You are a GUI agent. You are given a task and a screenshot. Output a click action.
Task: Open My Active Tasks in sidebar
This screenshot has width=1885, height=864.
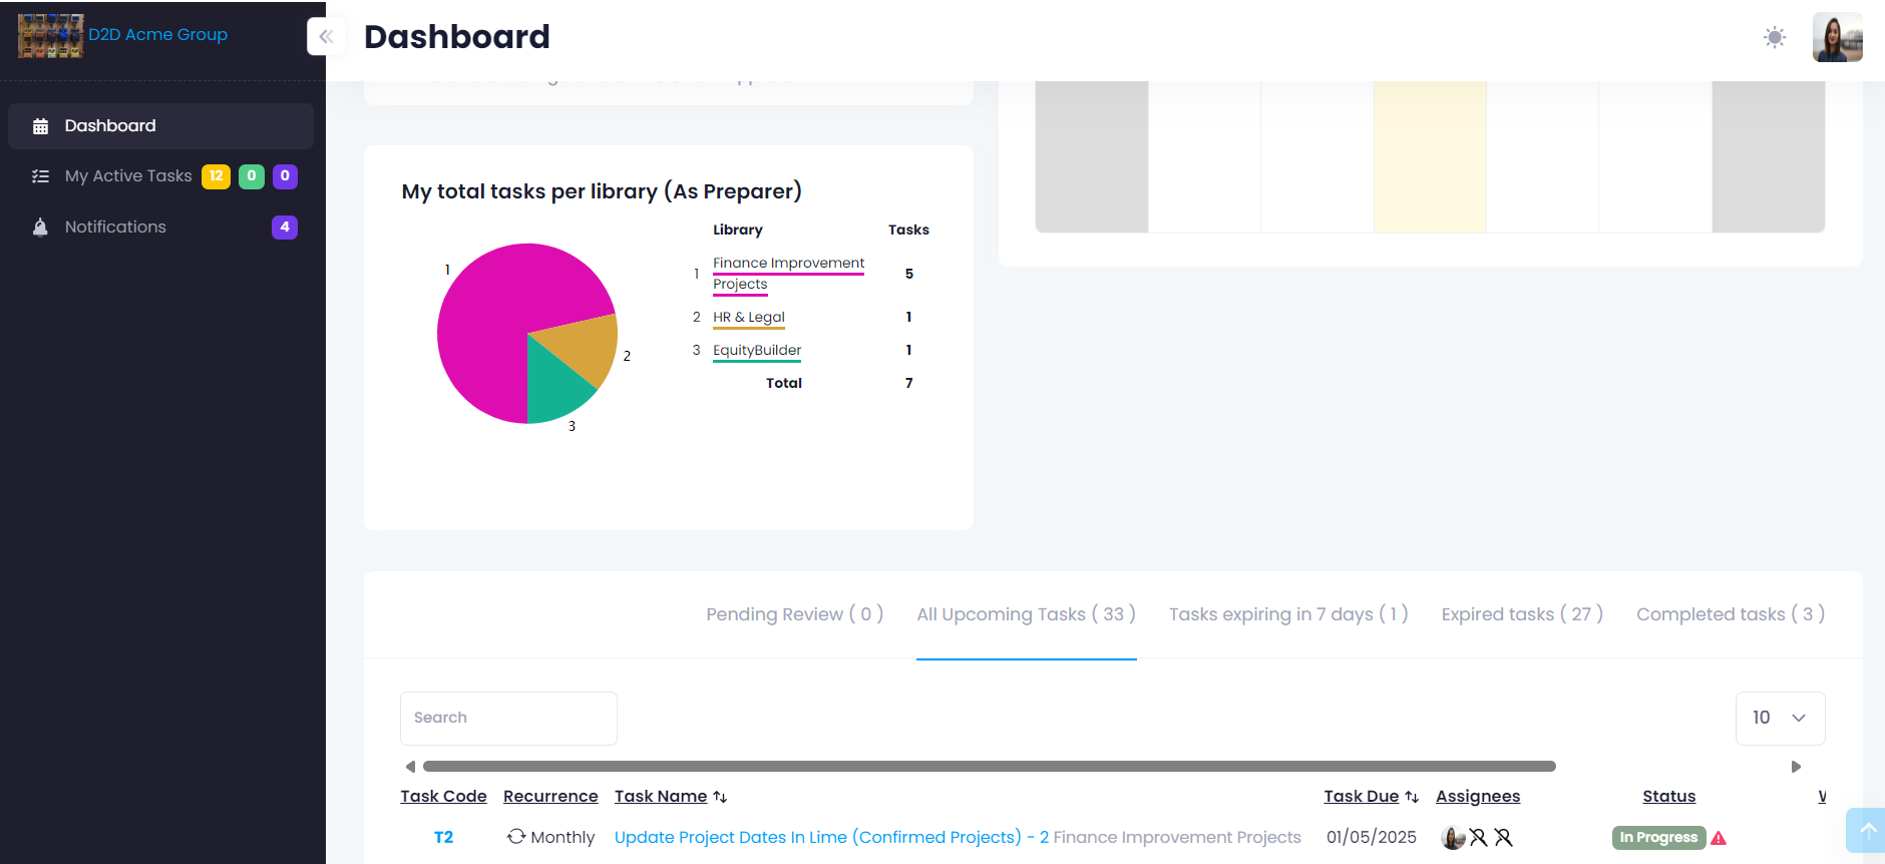click(128, 176)
